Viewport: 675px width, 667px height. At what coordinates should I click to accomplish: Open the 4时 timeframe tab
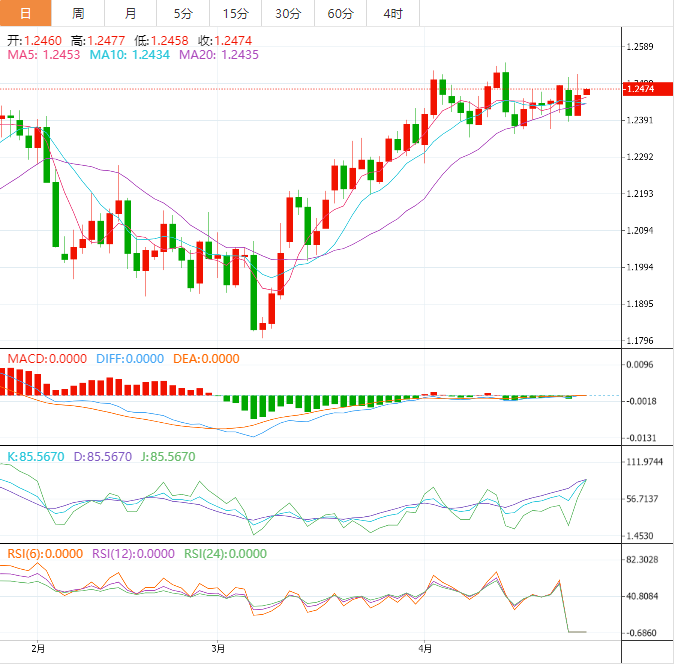coord(393,13)
